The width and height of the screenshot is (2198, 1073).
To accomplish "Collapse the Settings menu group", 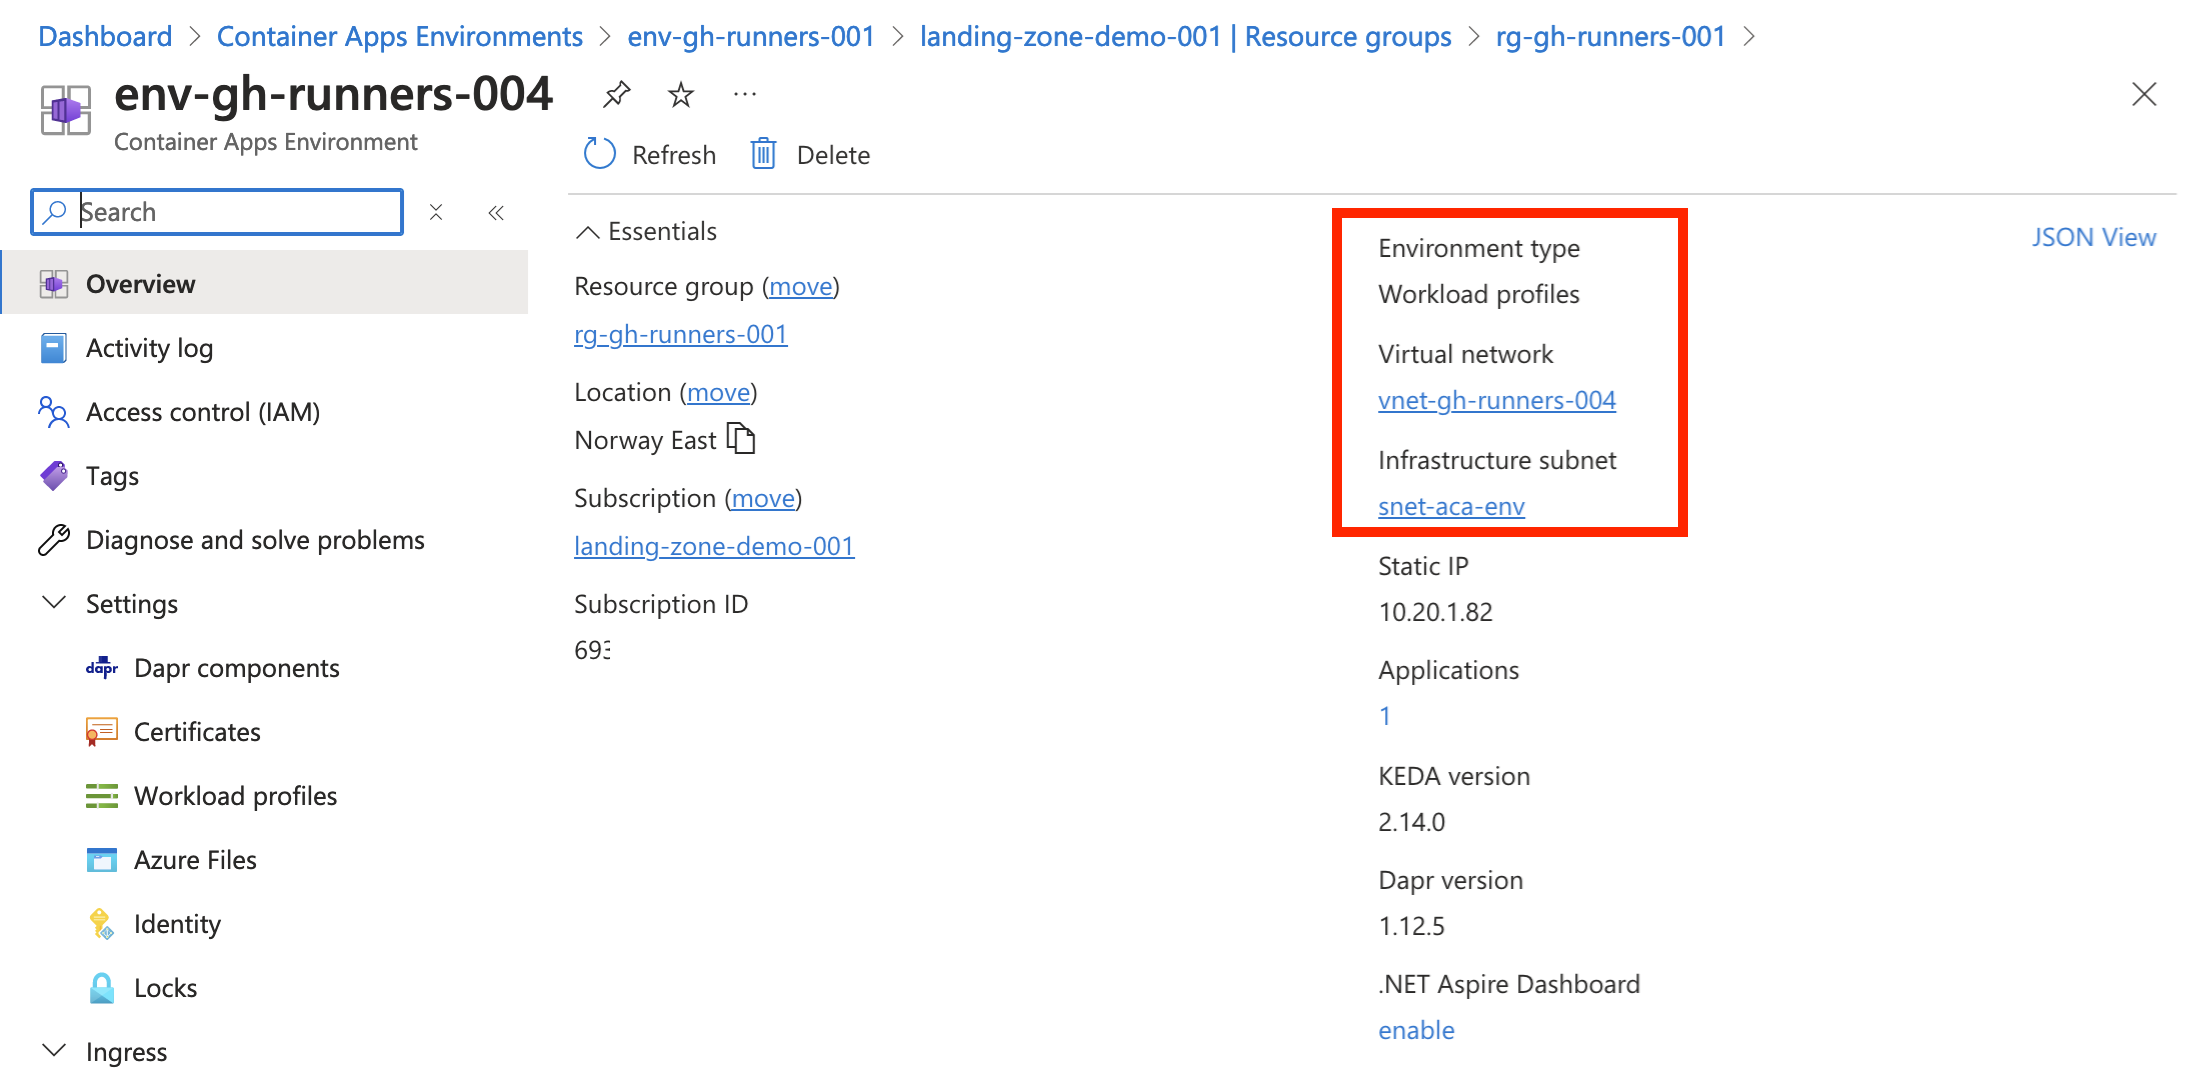I will click(54, 603).
